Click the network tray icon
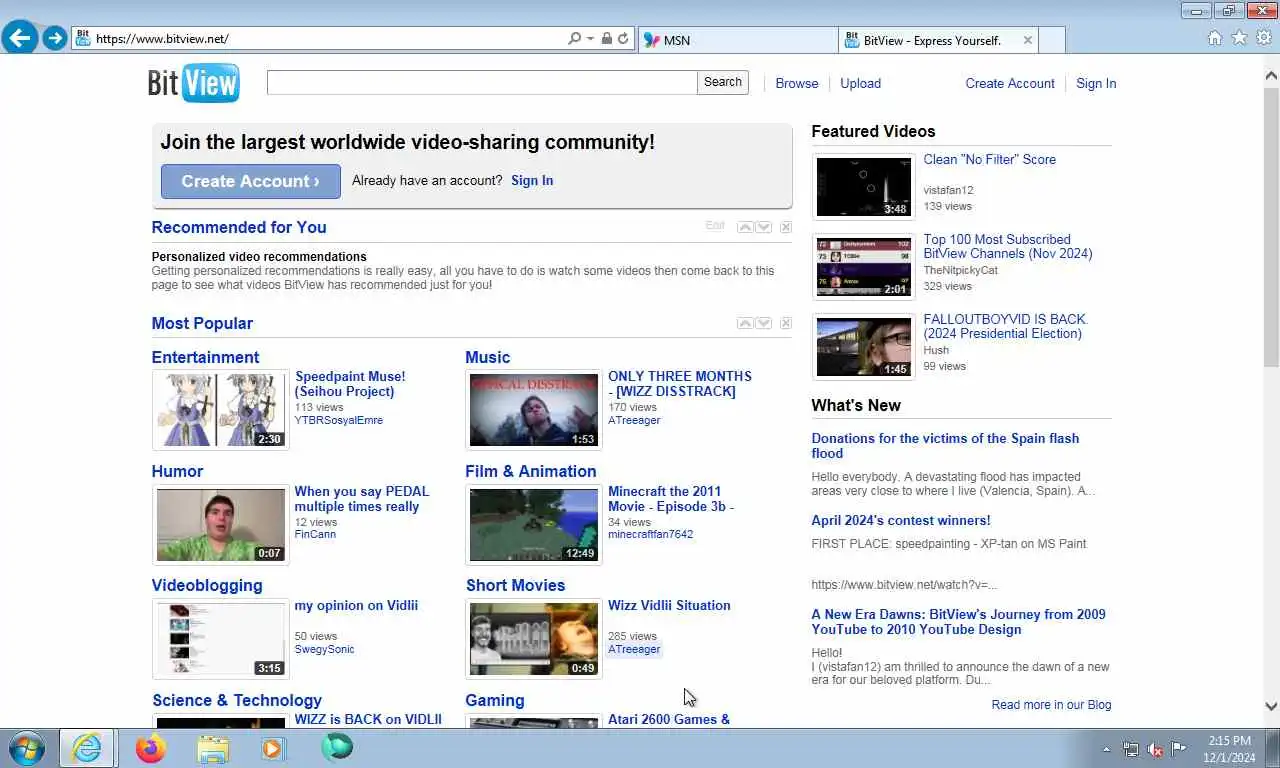 point(1131,749)
